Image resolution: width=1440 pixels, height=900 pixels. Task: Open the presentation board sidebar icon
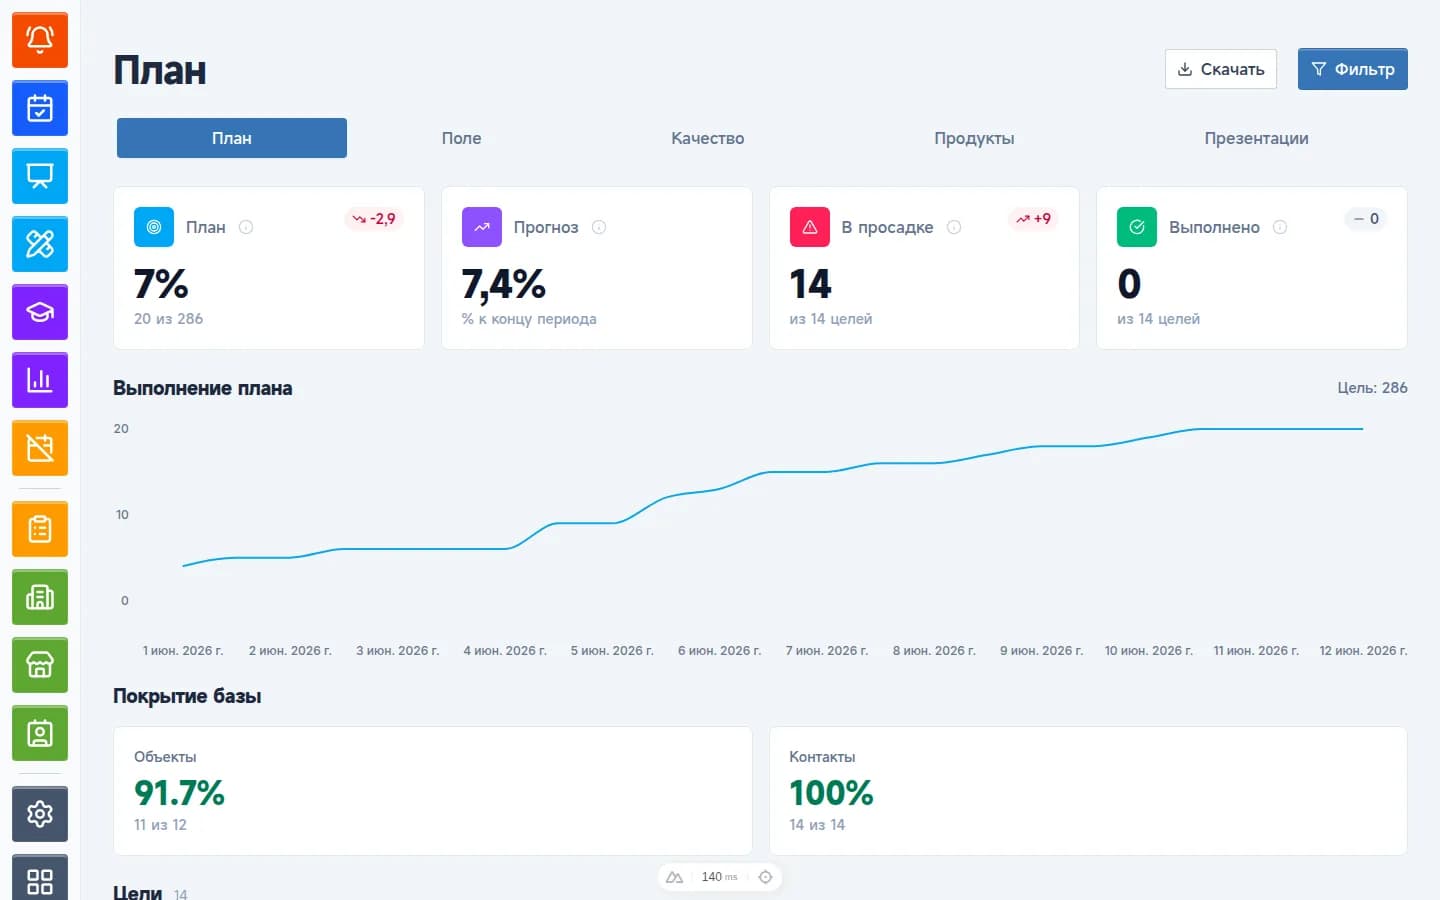tap(40, 176)
